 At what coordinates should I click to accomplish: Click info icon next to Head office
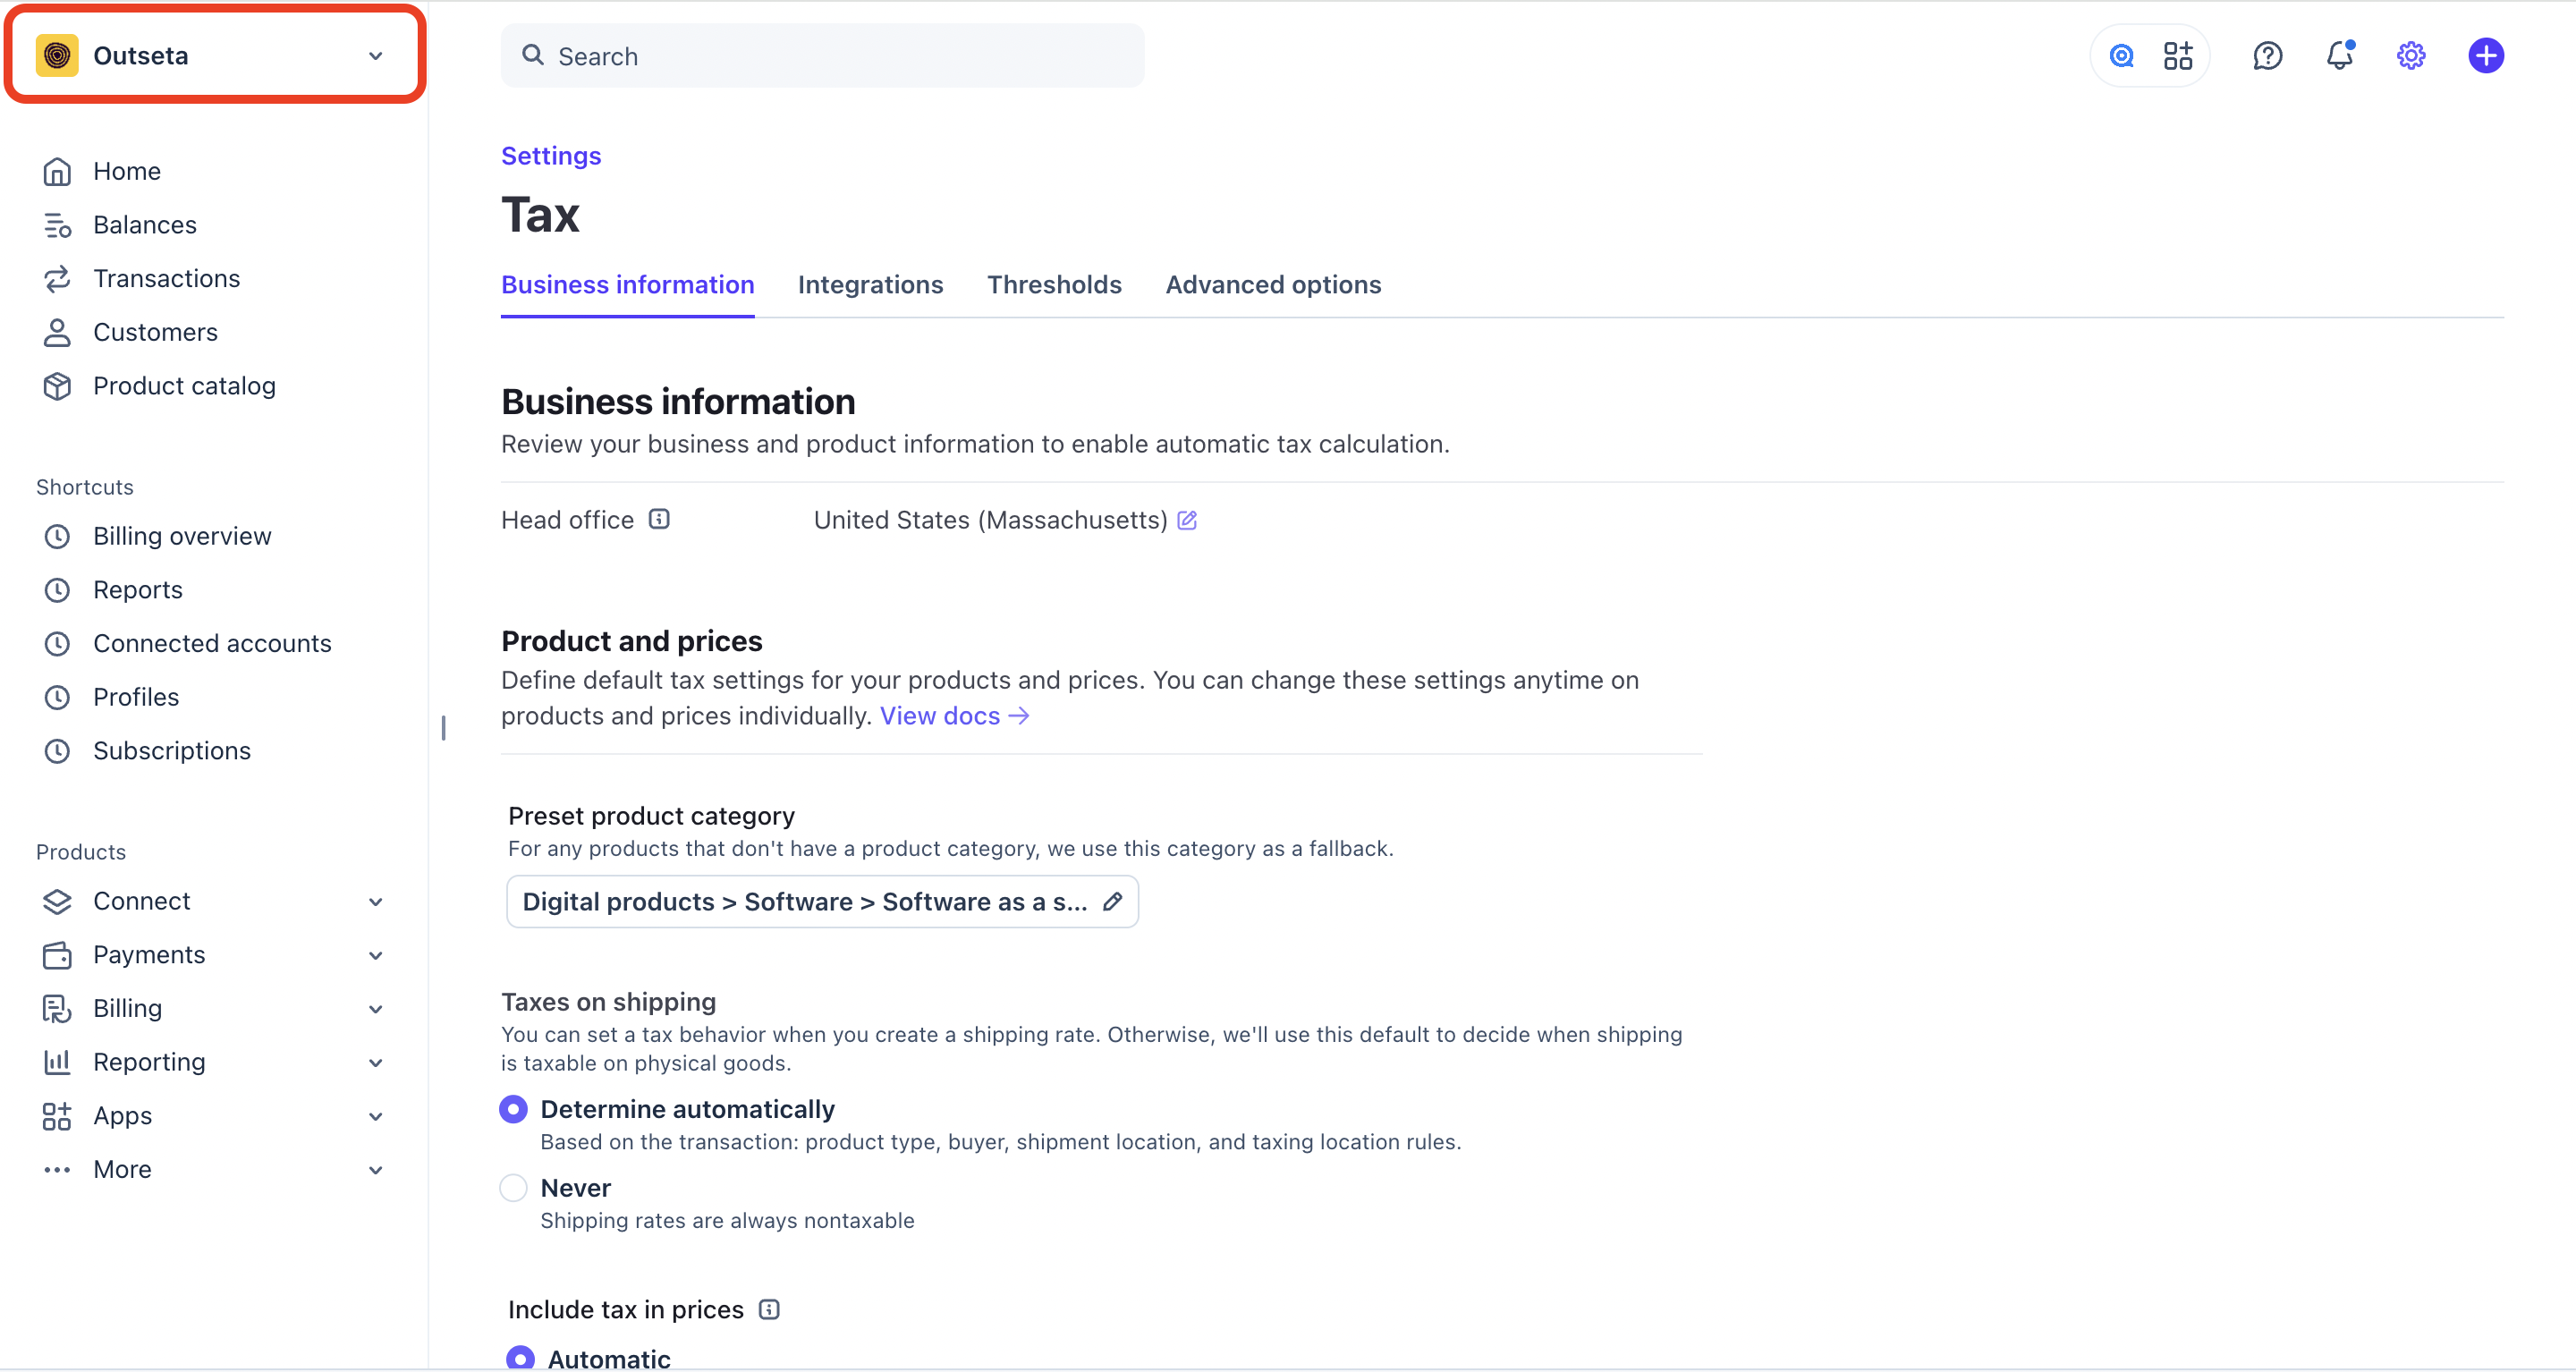pyautogui.click(x=659, y=519)
